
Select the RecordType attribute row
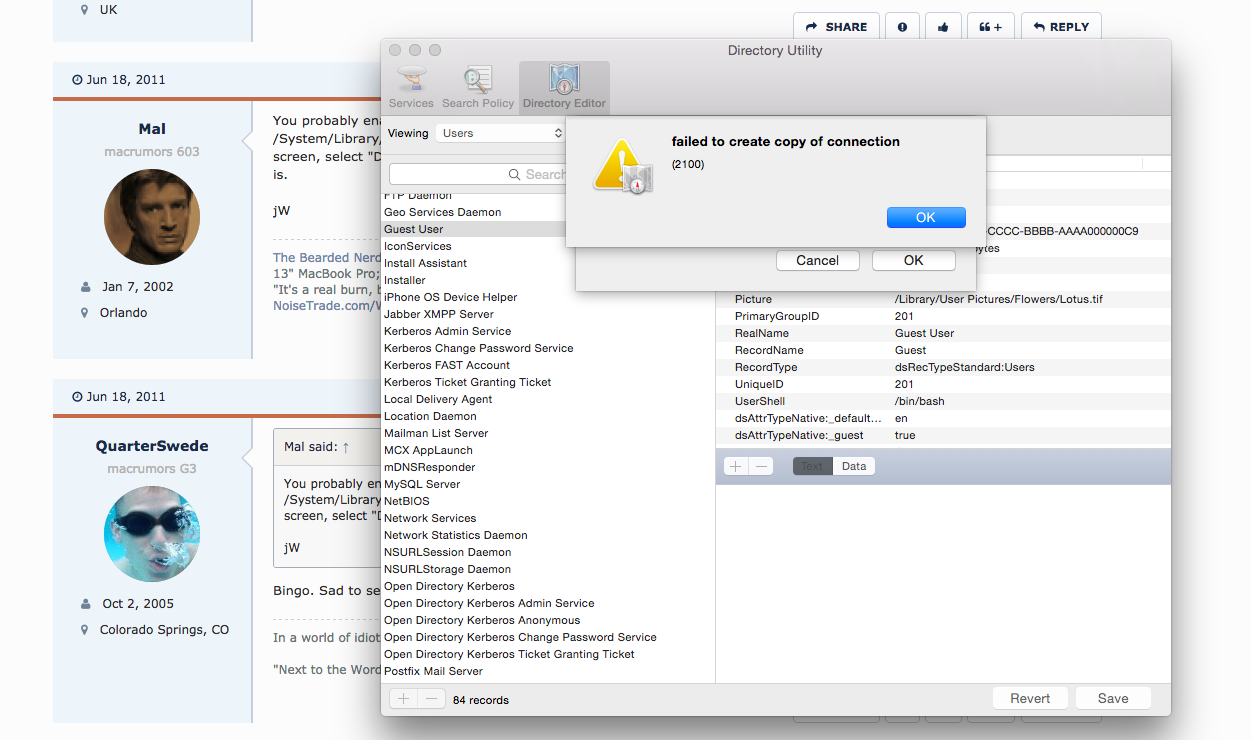point(944,367)
